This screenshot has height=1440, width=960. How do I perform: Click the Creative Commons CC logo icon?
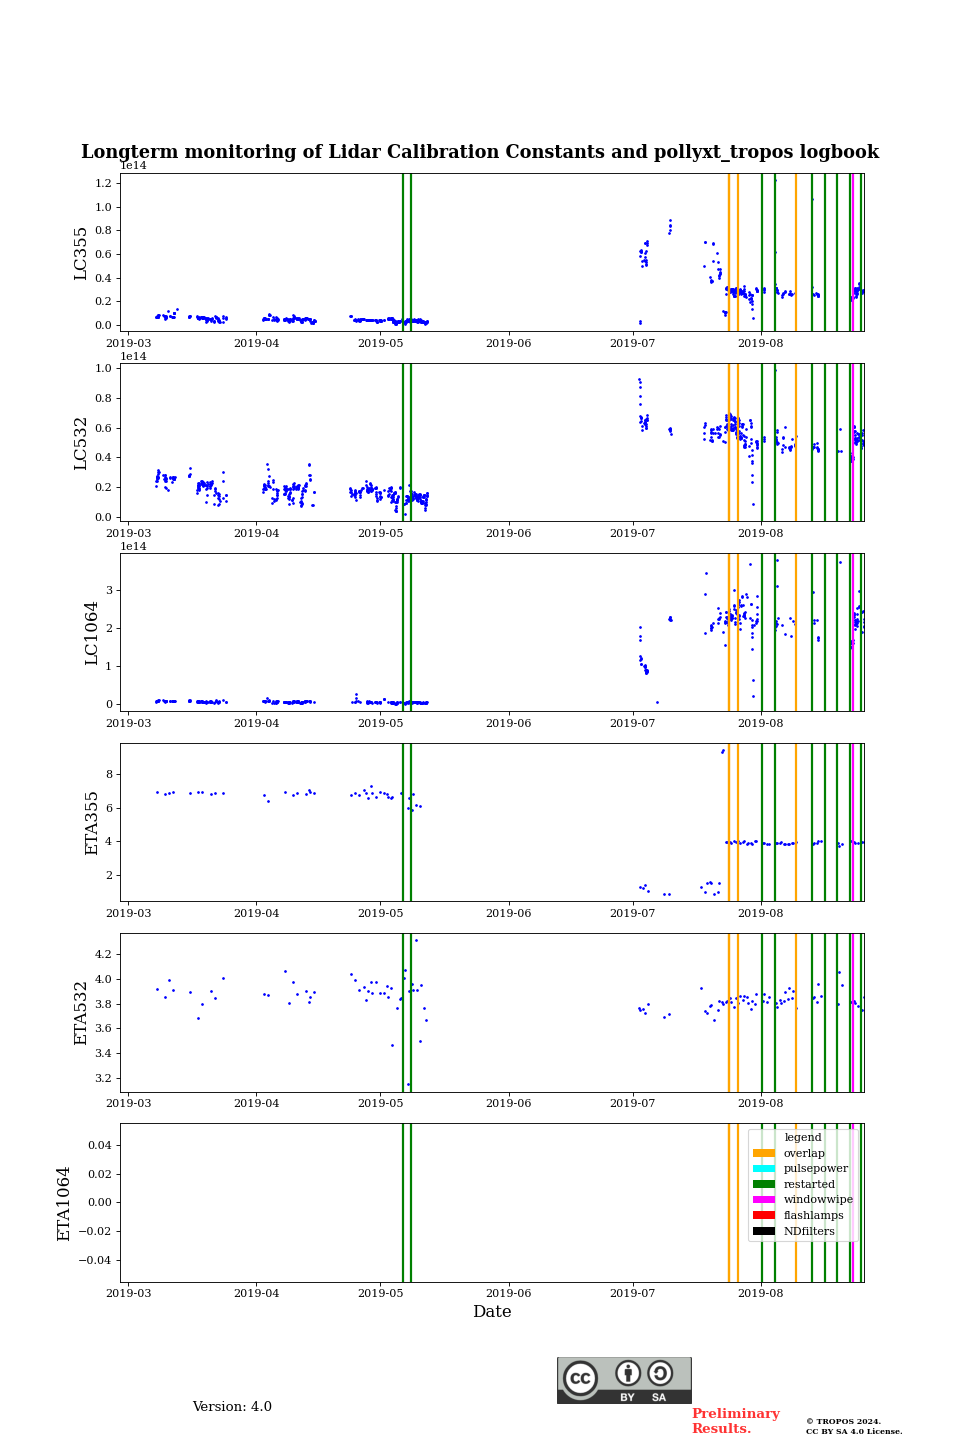[580, 1378]
